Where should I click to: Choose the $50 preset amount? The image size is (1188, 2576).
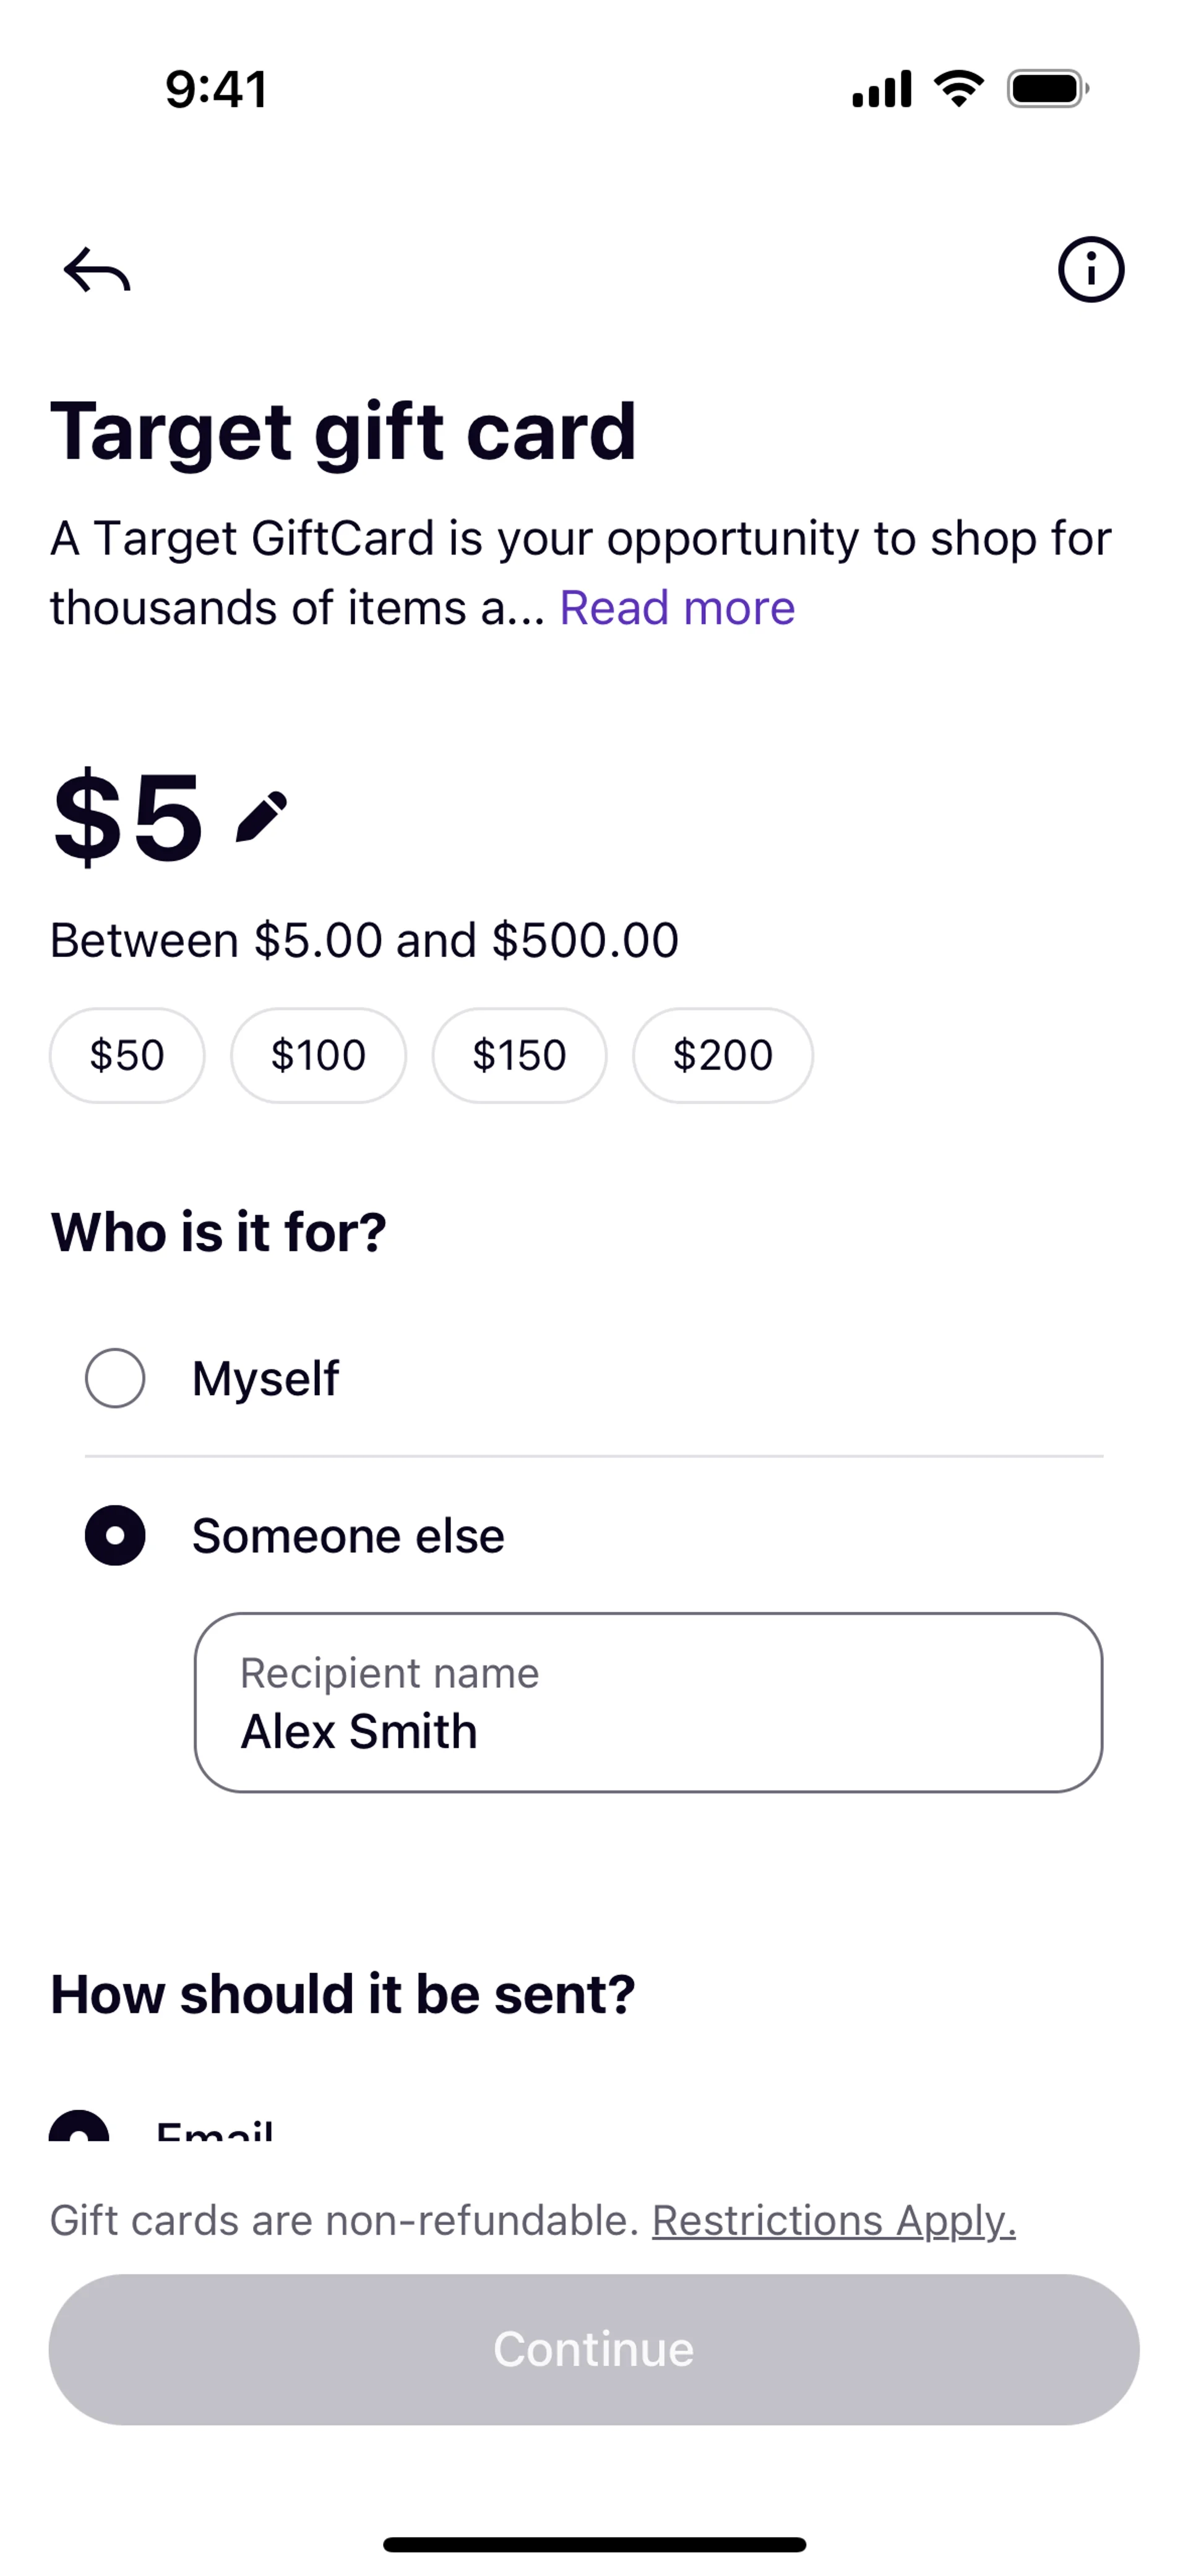(x=127, y=1055)
